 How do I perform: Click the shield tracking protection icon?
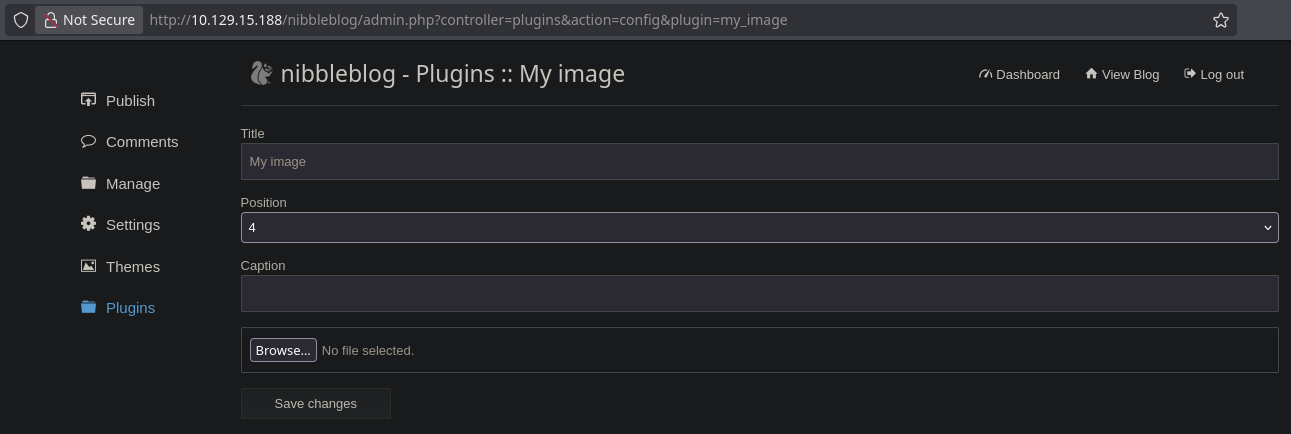point(20,20)
